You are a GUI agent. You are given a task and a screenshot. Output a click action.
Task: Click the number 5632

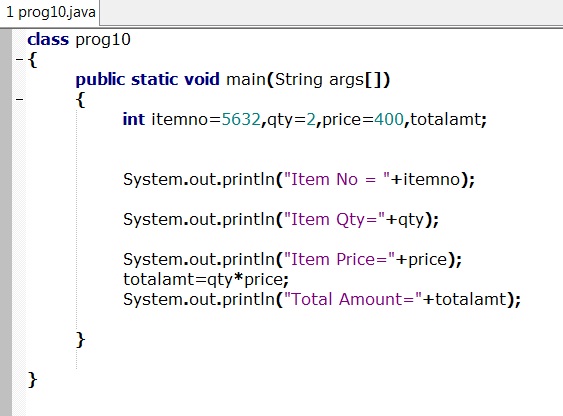tap(241, 119)
